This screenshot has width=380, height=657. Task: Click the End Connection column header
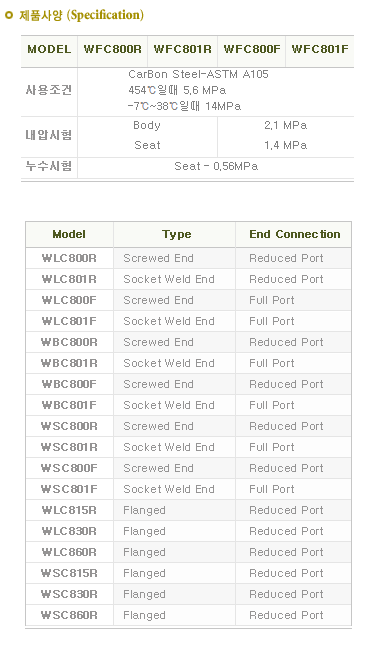tap(295, 234)
